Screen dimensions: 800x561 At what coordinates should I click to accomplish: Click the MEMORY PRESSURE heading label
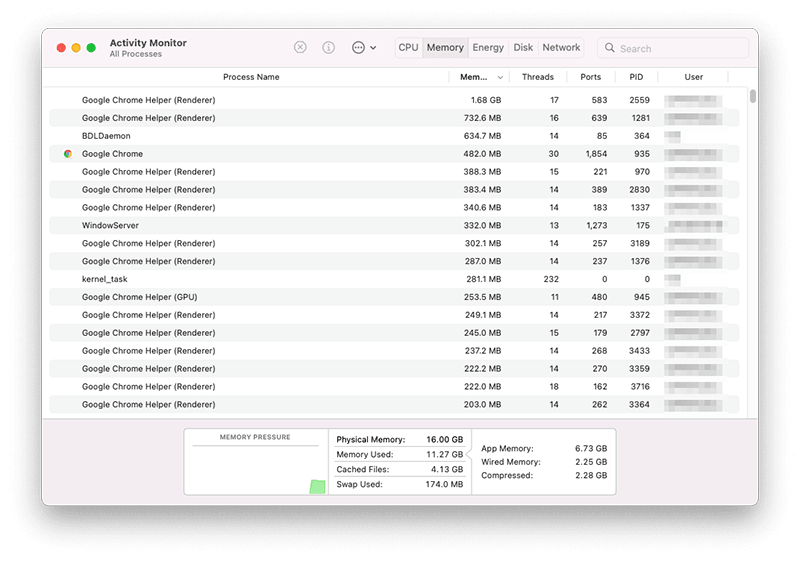pos(255,437)
